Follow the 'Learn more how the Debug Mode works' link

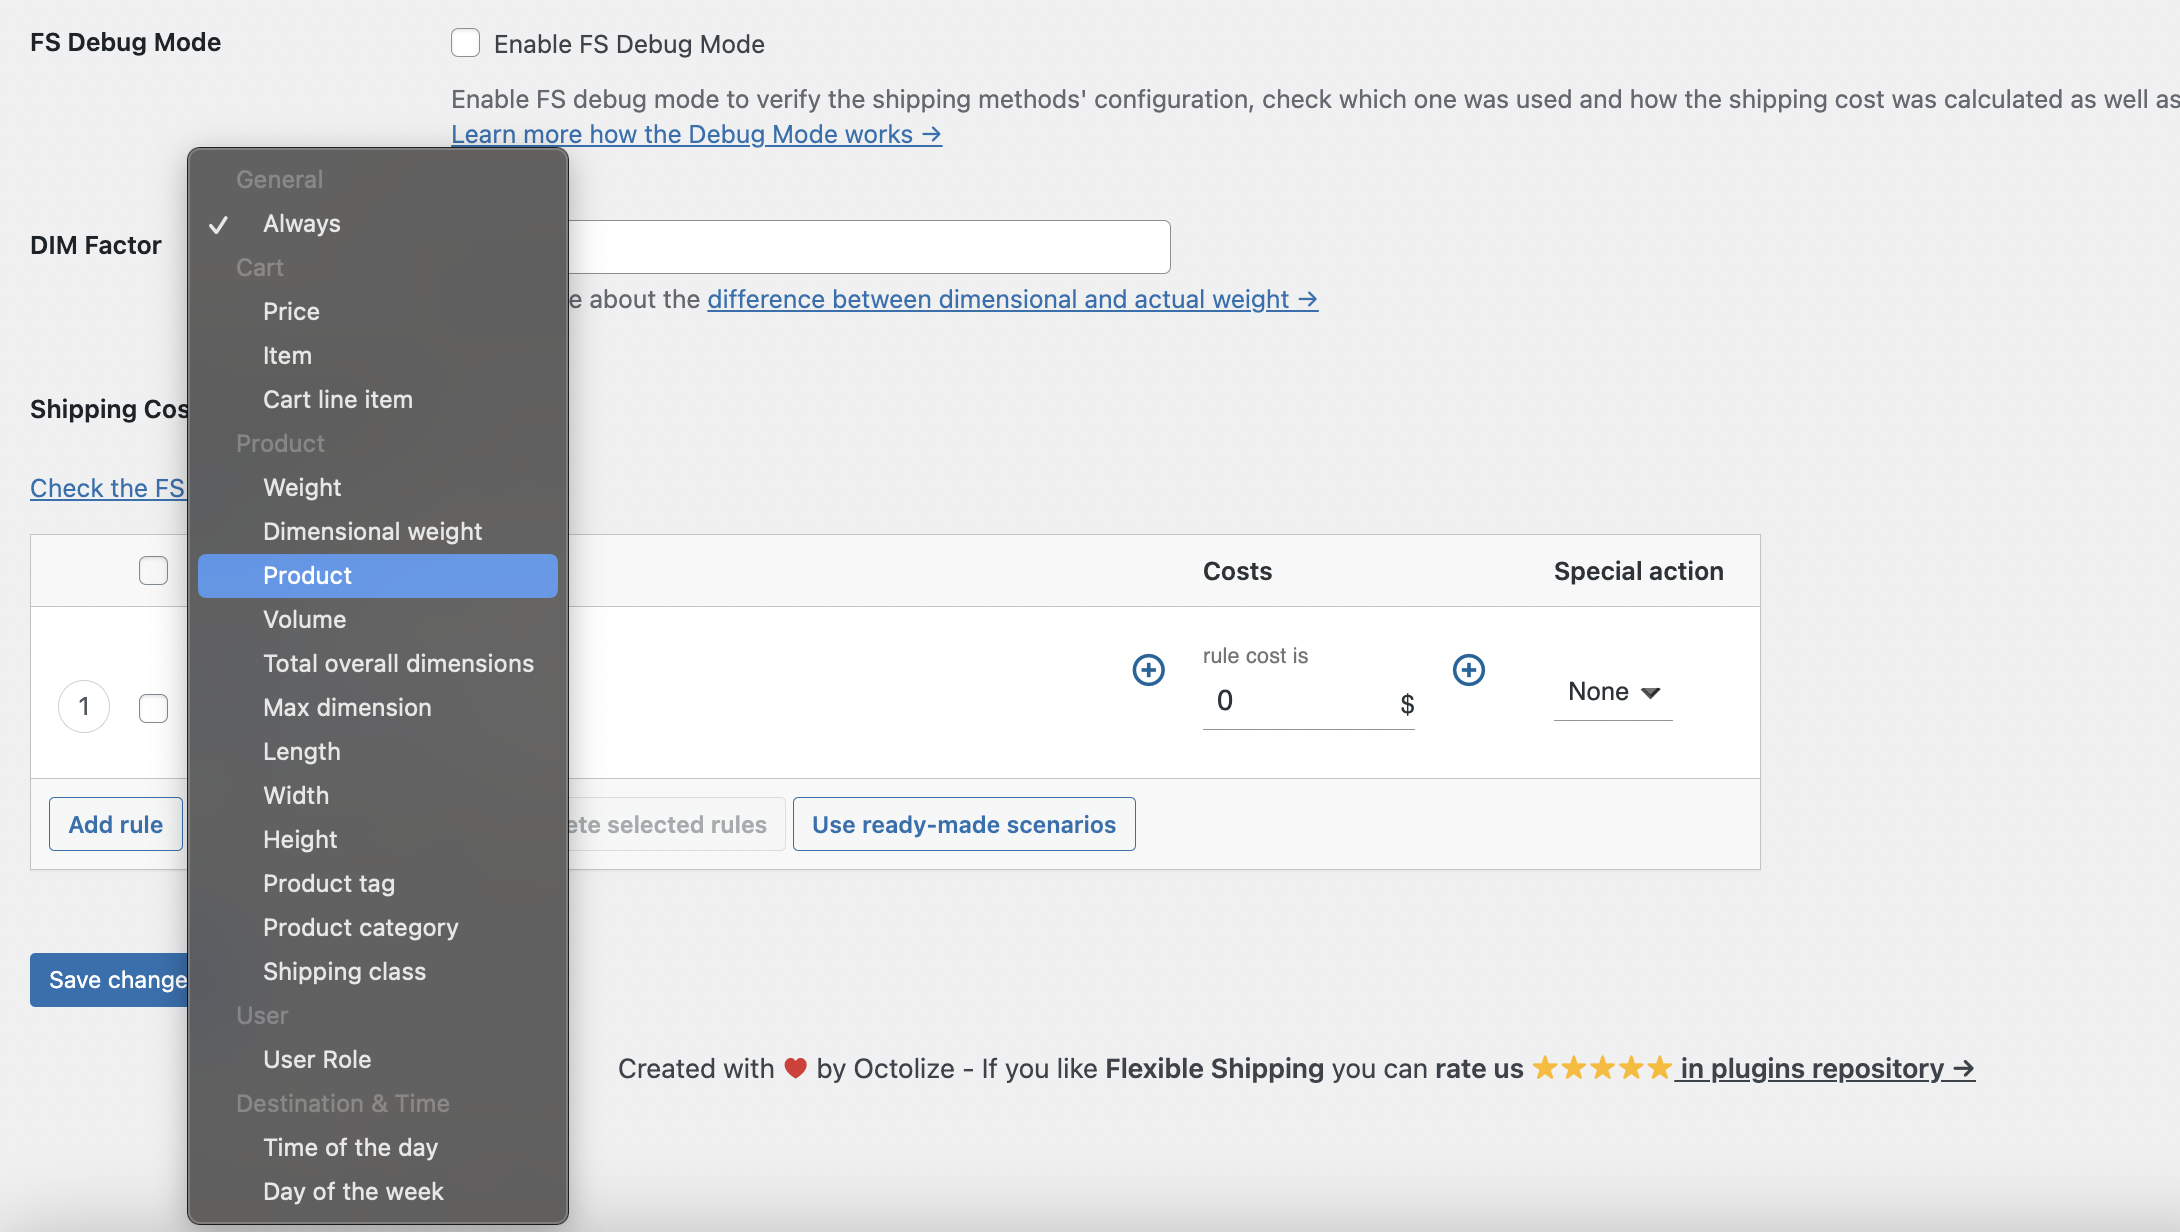(696, 133)
